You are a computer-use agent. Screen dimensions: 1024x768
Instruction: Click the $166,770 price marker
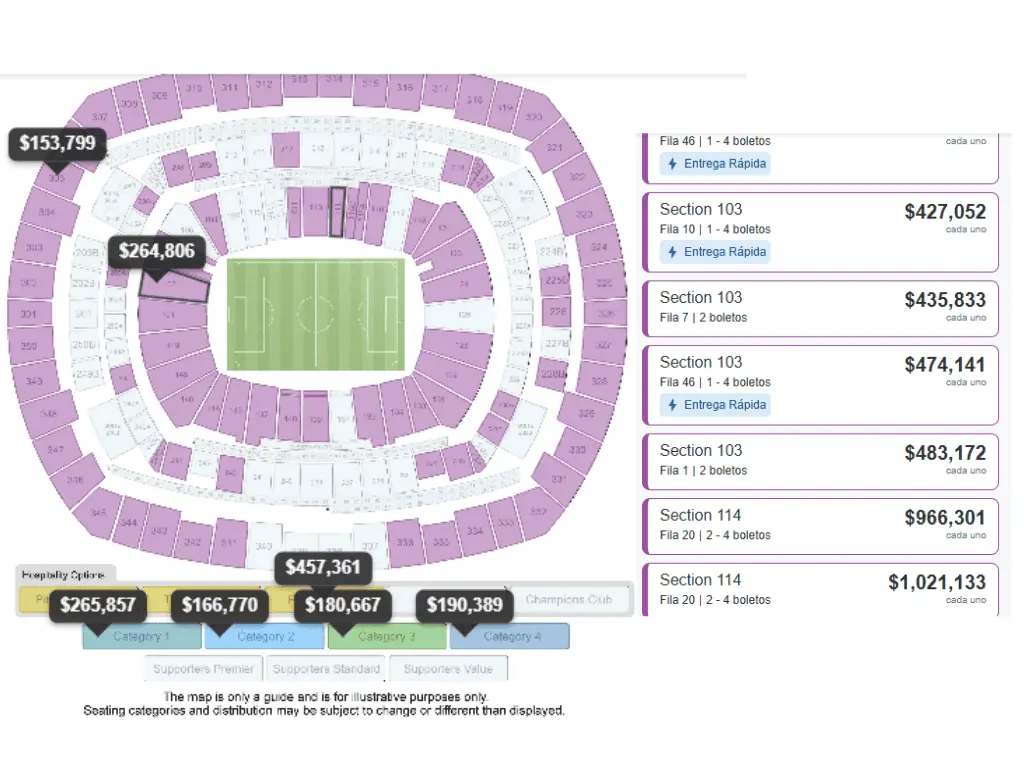[219, 605]
